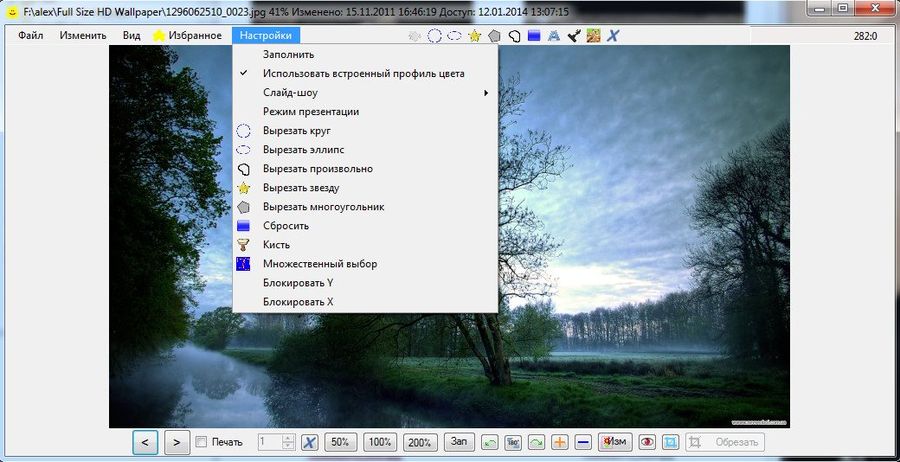Open the Вид menu
Viewport: 900px width, 462px height.
click(131, 36)
